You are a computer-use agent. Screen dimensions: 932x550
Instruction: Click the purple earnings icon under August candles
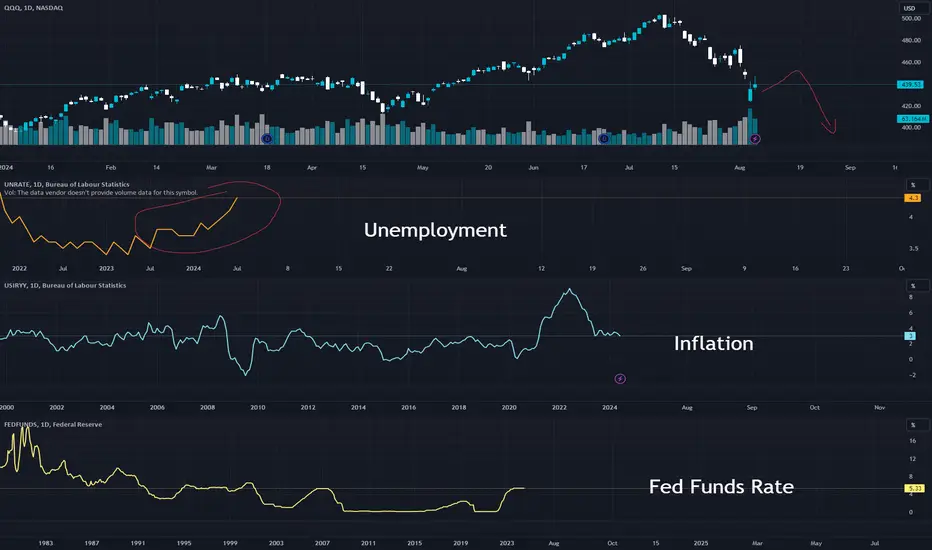pos(755,139)
